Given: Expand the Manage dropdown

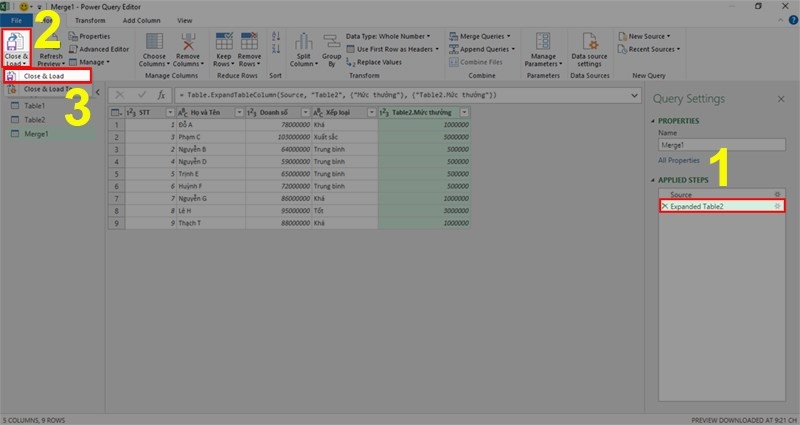Looking at the screenshot, I should (x=89, y=62).
